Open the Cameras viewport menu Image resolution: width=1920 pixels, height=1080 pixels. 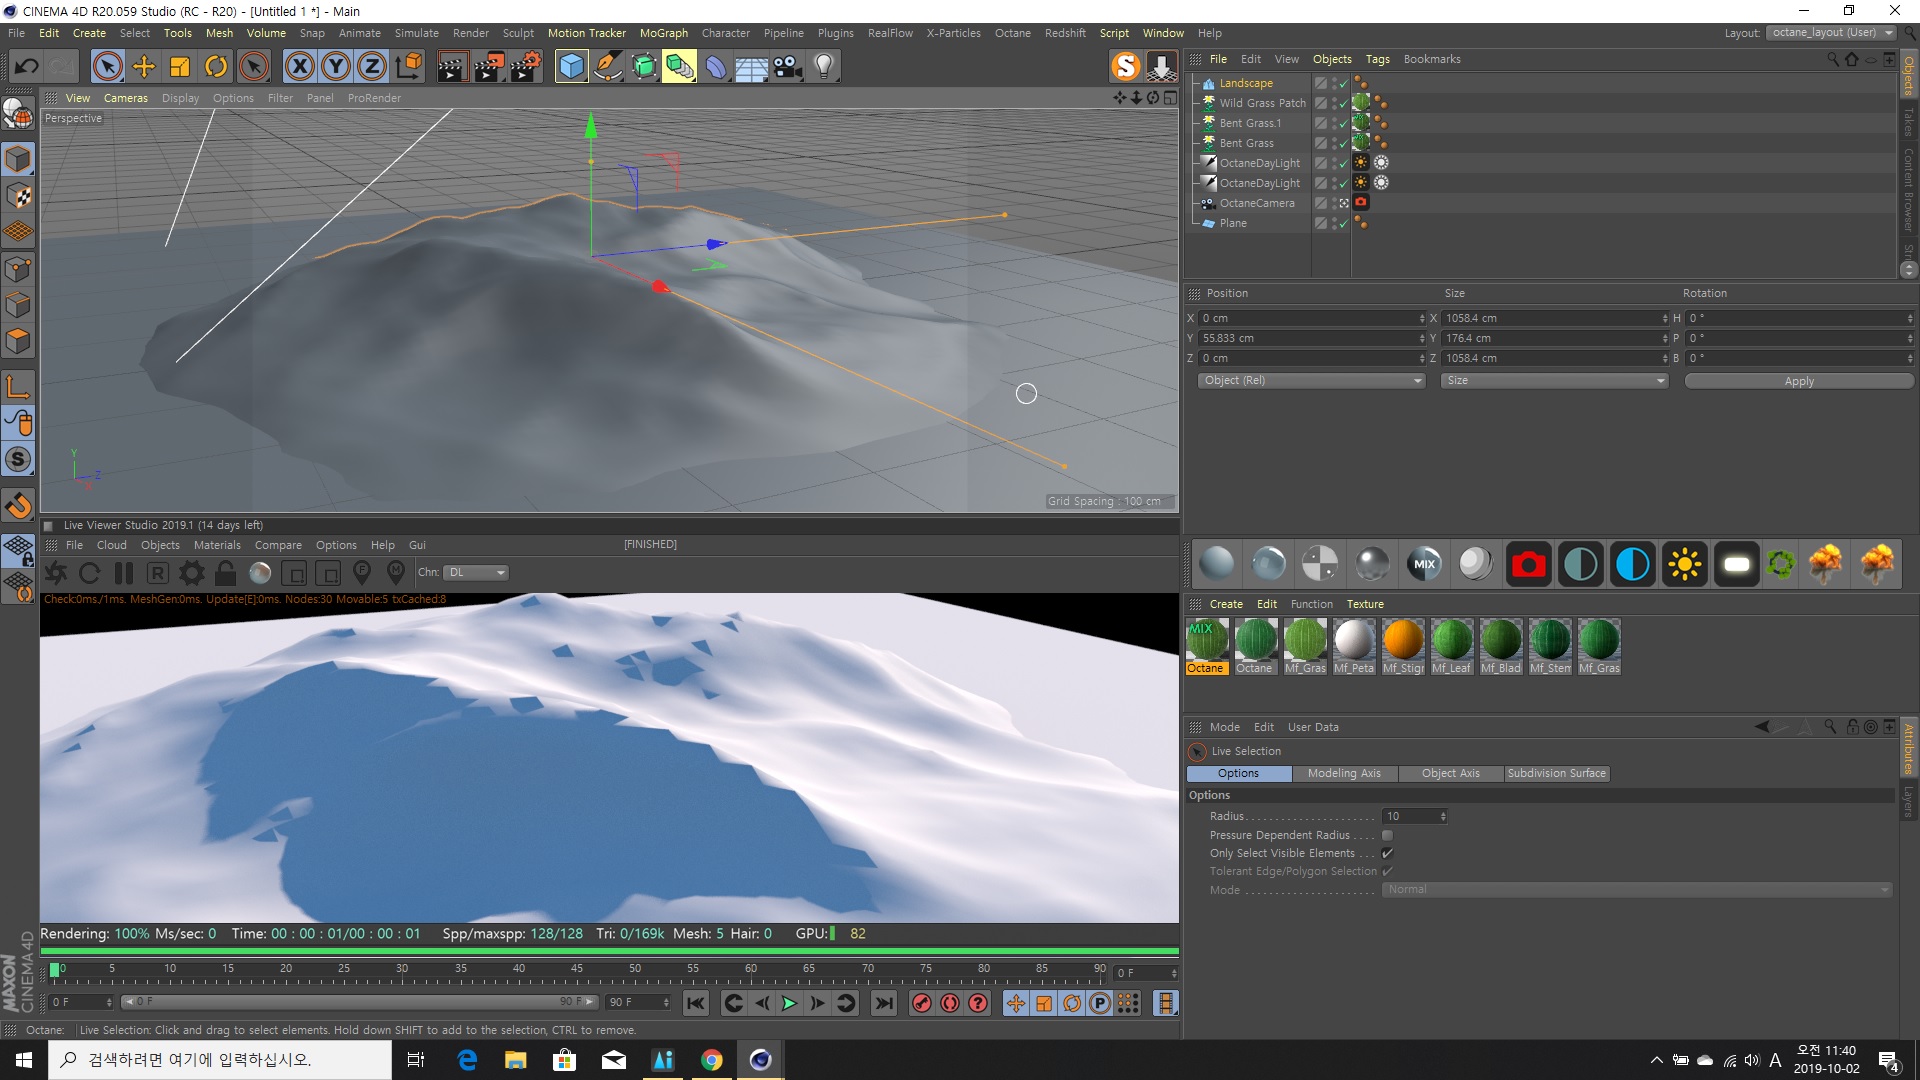[126, 98]
